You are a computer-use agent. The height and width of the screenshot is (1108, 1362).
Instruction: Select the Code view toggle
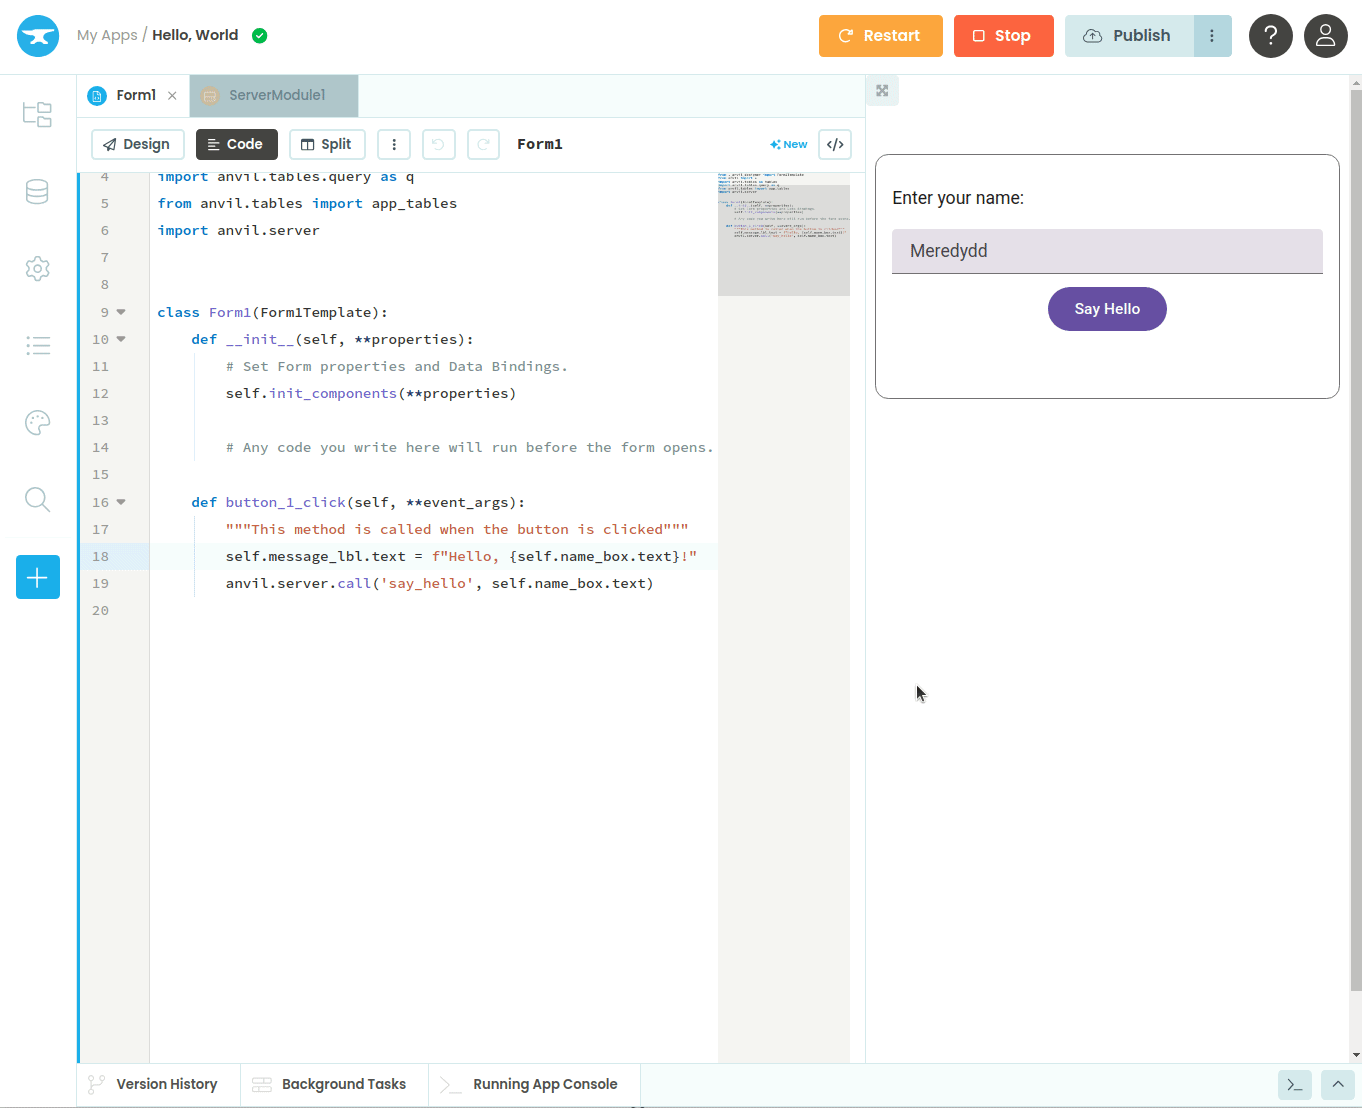(x=236, y=144)
